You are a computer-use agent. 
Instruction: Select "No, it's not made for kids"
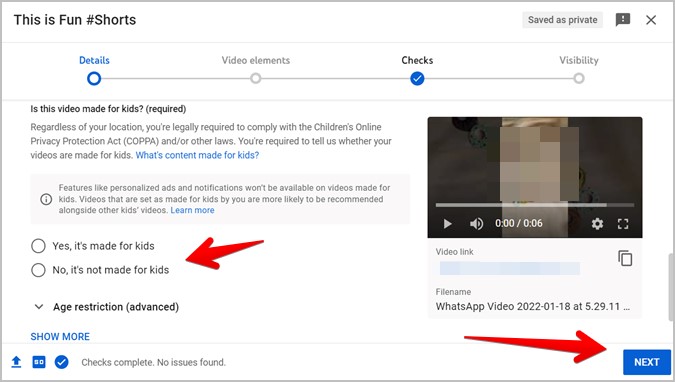tap(38, 270)
